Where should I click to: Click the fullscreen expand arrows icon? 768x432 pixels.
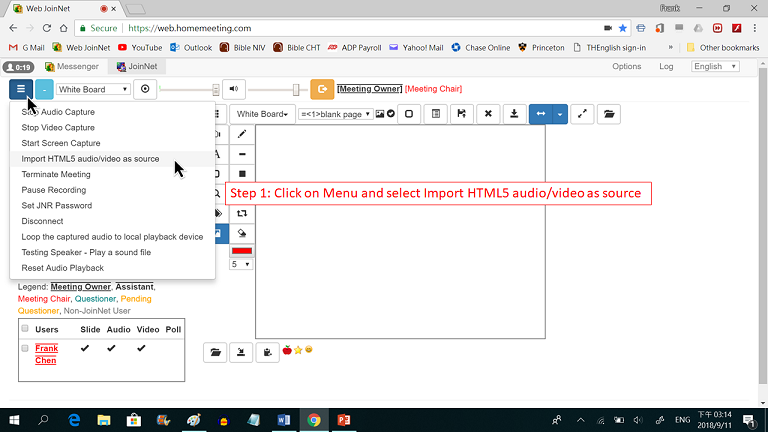pyautogui.click(x=583, y=114)
